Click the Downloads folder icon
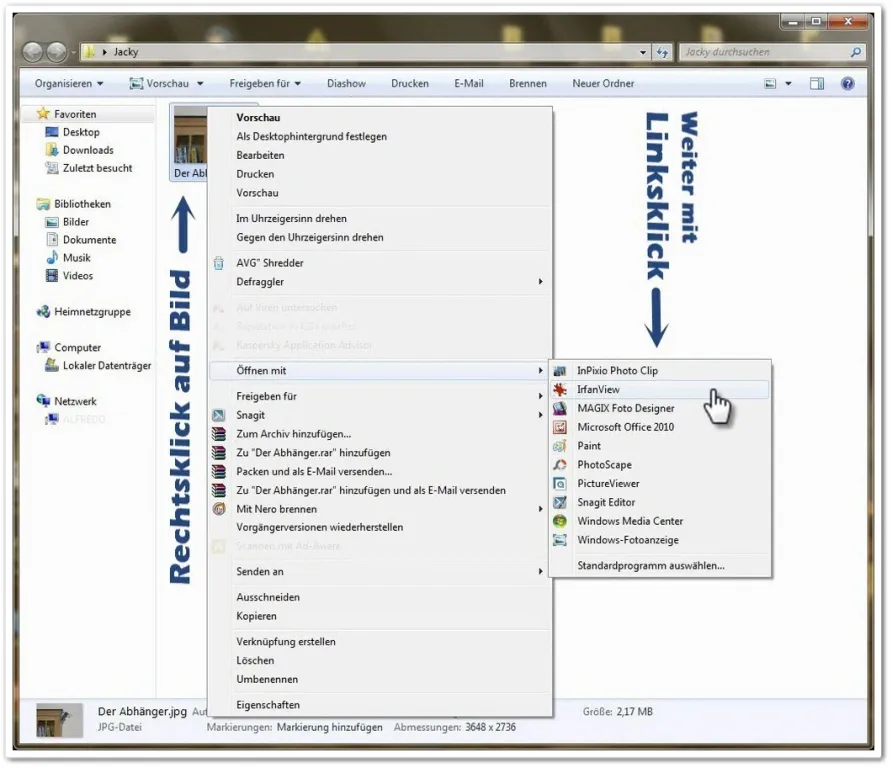892x768 pixels. (x=52, y=150)
